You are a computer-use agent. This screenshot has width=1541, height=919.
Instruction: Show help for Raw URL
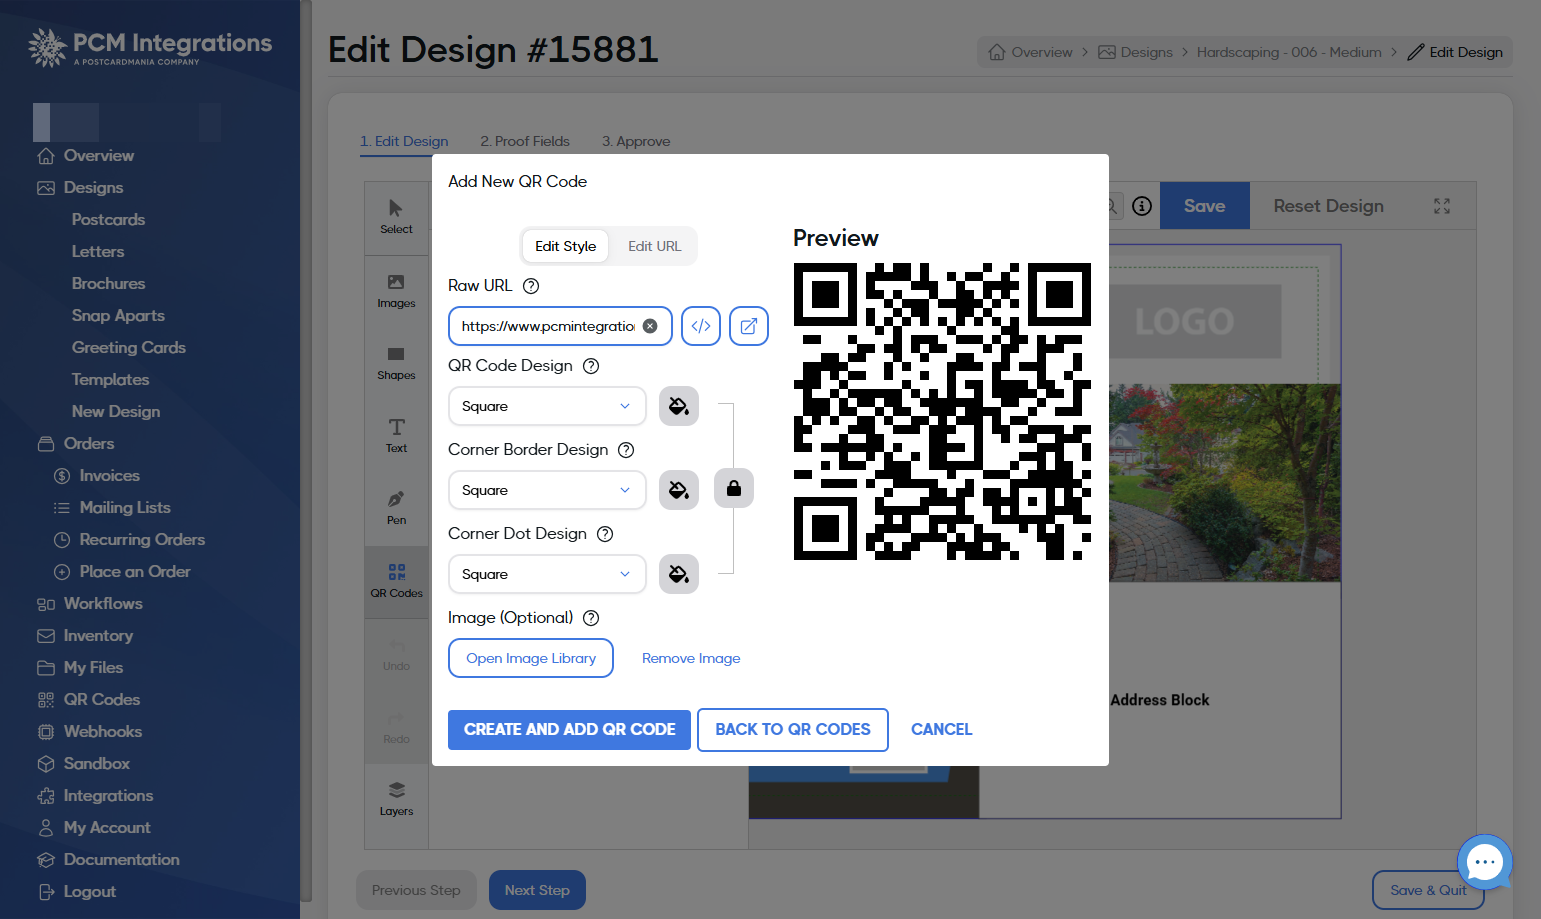531,286
